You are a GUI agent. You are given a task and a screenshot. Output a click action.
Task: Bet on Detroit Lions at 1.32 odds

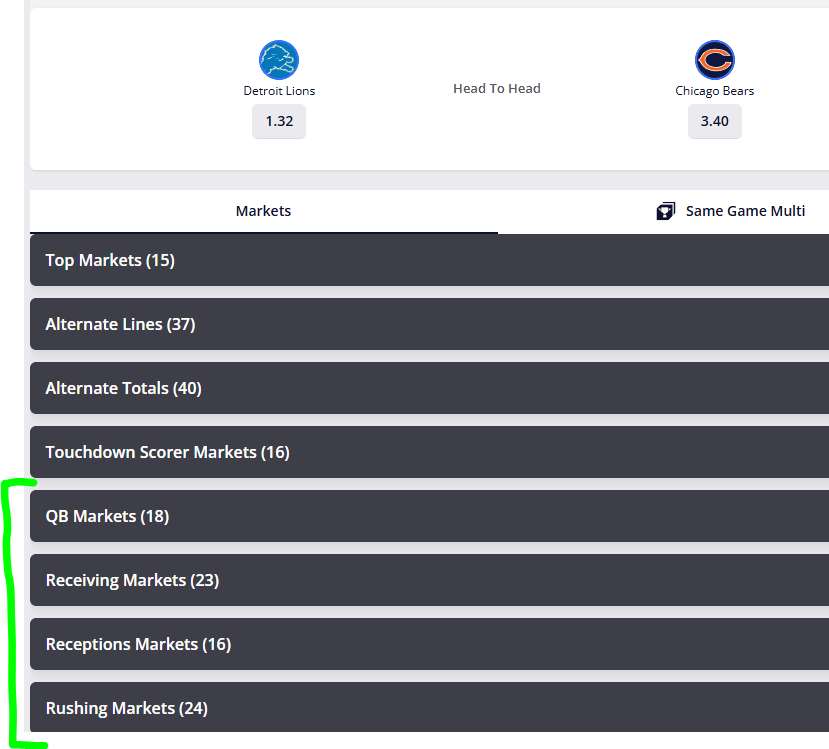pyautogui.click(x=279, y=121)
